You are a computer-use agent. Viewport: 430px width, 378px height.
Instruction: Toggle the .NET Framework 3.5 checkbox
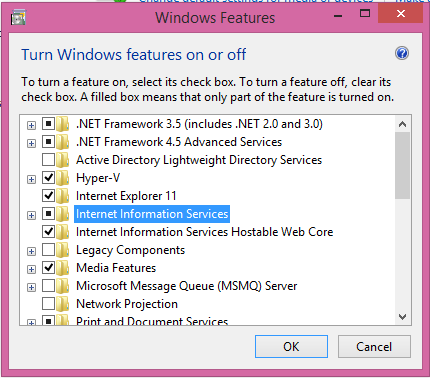[48, 124]
